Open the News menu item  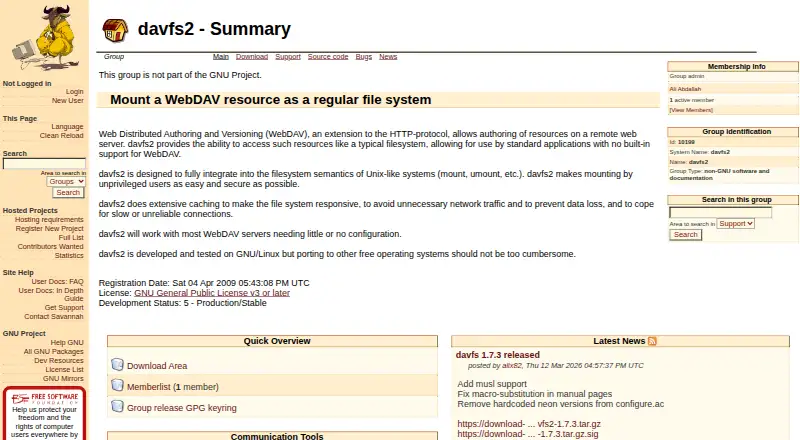tap(388, 57)
